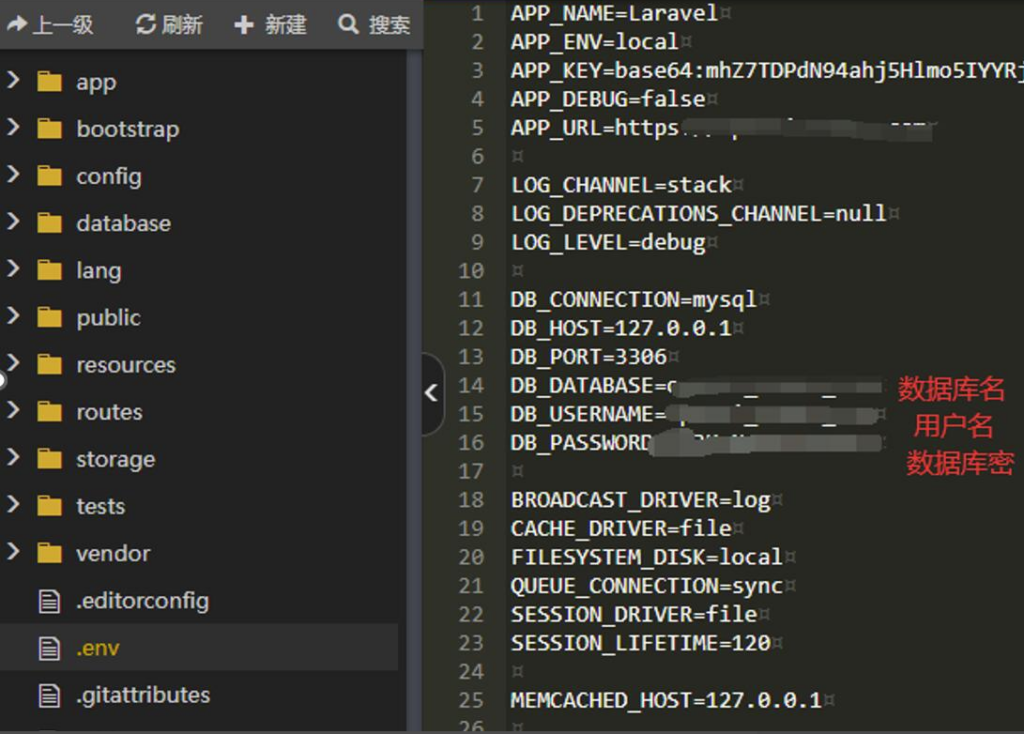Select the routes folder label
The width and height of the screenshot is (1024, 734).
(109, 412)
